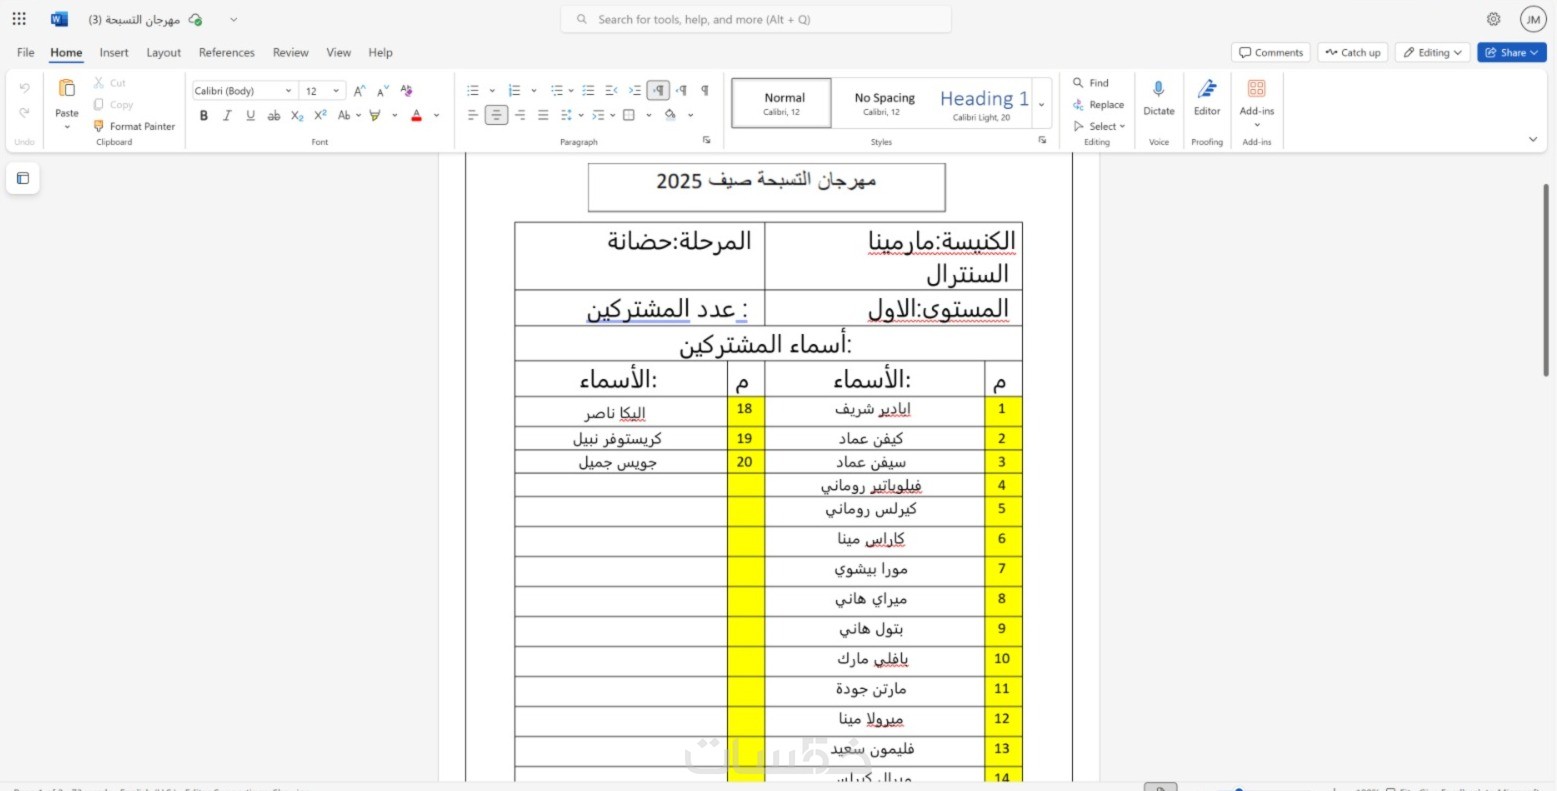Open the Editor proofing tool
Image resolution: width=1557 pixels, height=791 pixels.
pyautogui.click(x=1207, y=98)
